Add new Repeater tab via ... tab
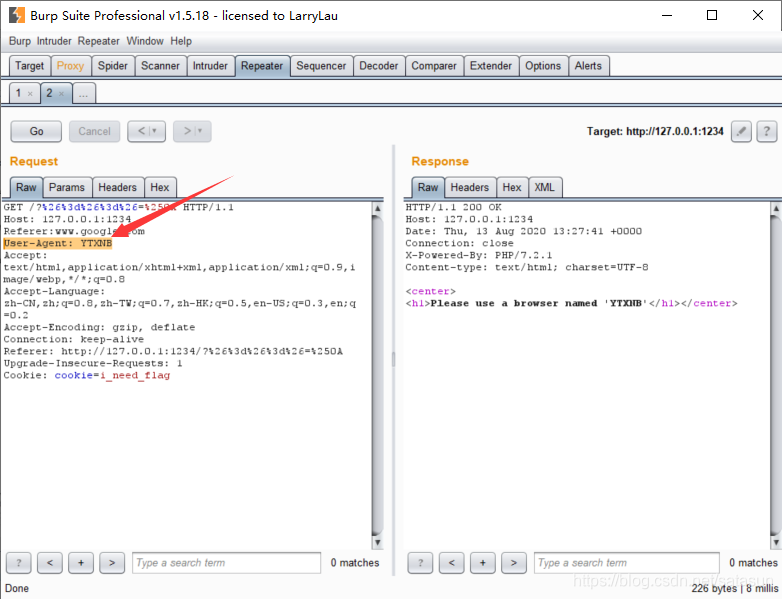 tap(84, 93)
